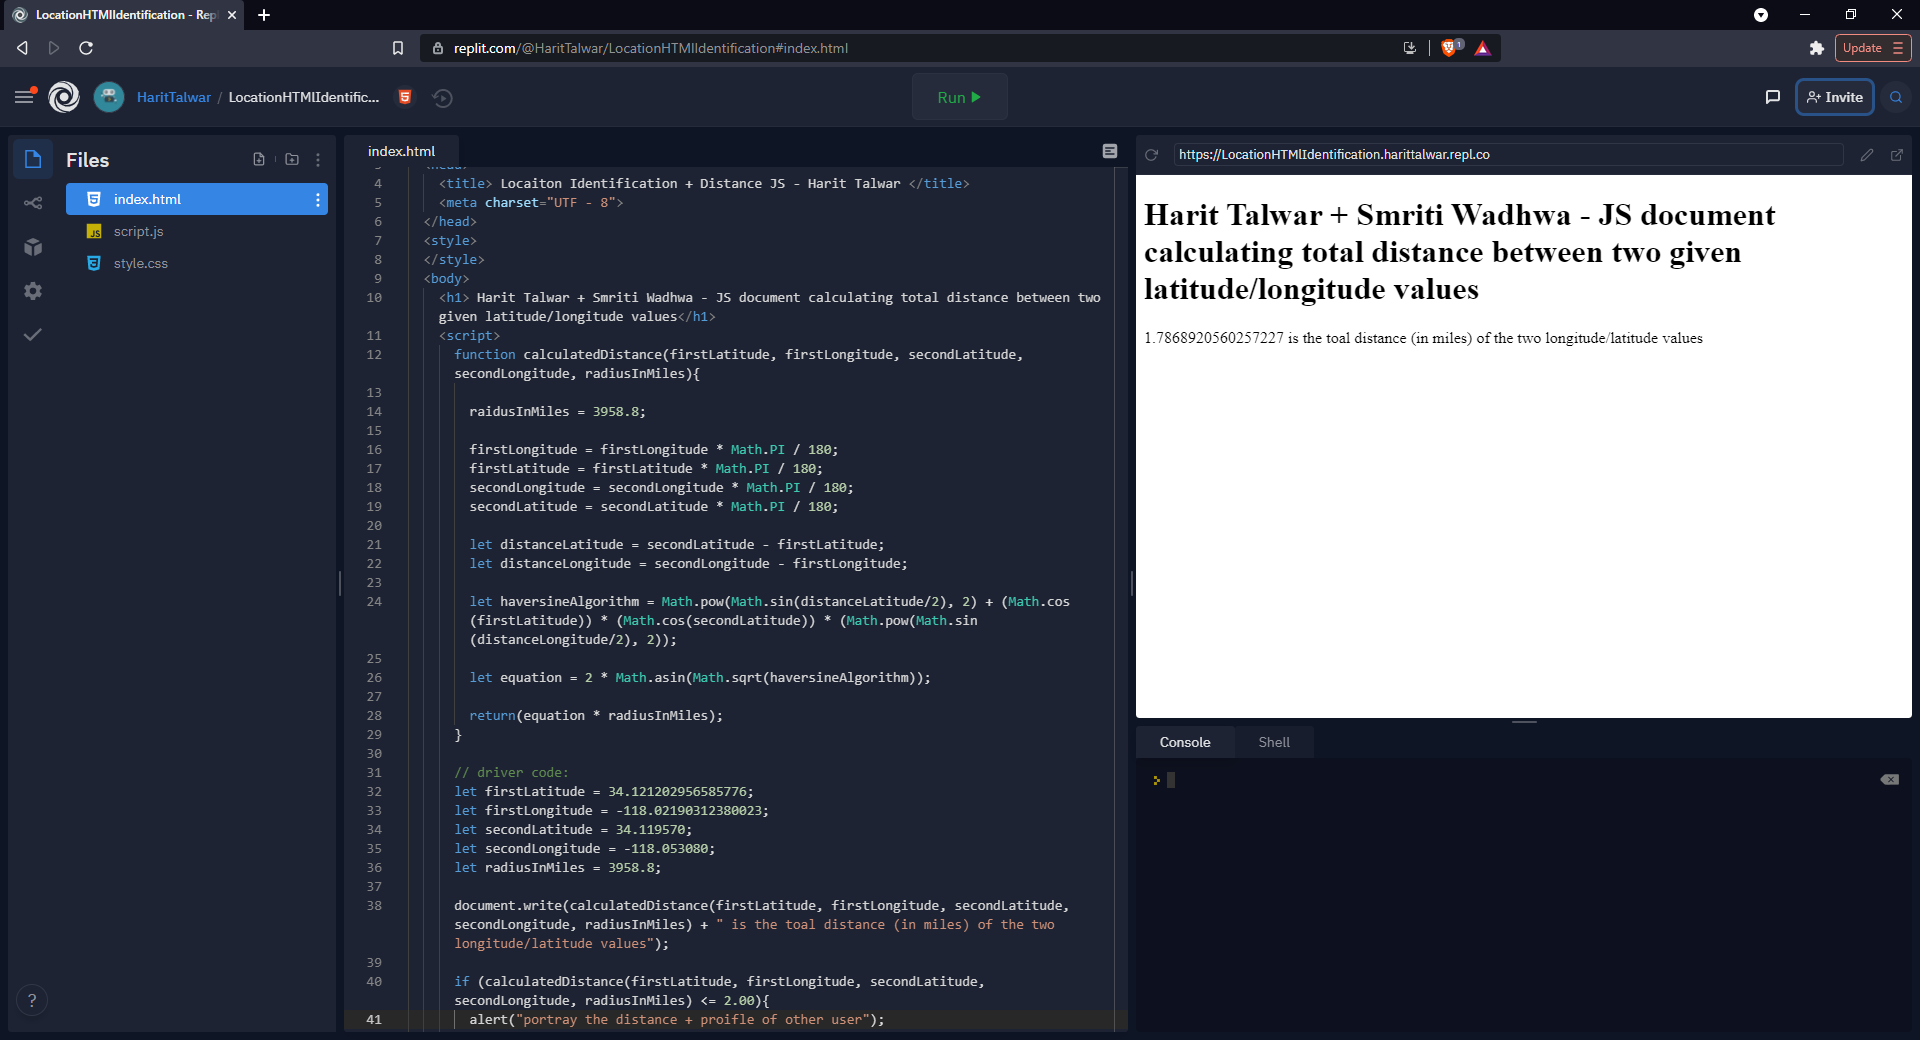Image resolution: width=1920 pixels, height=1040 pixels.
Task: Open the Packages panel cube icon
Action: tap(33, 247)
